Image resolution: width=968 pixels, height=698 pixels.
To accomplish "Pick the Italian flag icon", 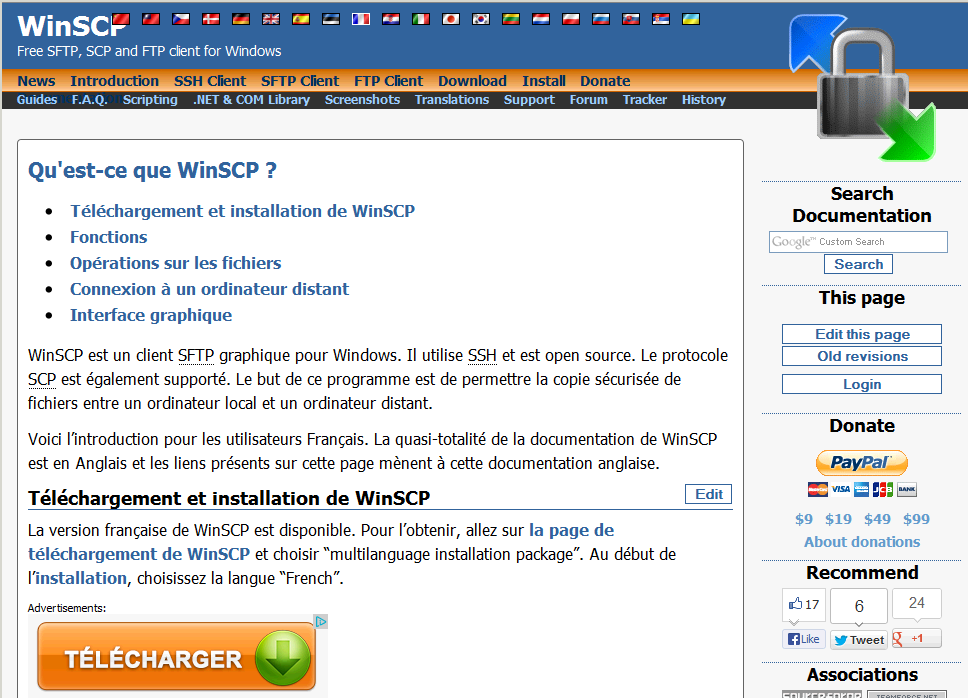I will [421, 19].
